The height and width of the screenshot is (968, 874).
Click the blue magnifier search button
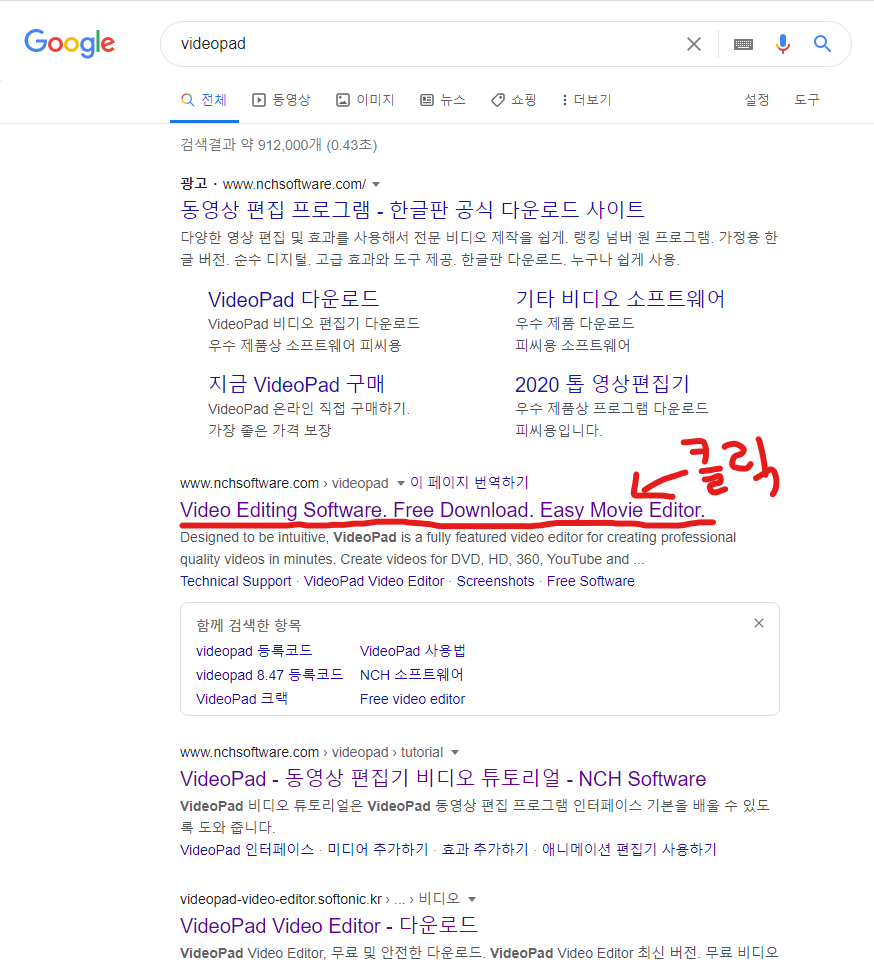point(822,43)
